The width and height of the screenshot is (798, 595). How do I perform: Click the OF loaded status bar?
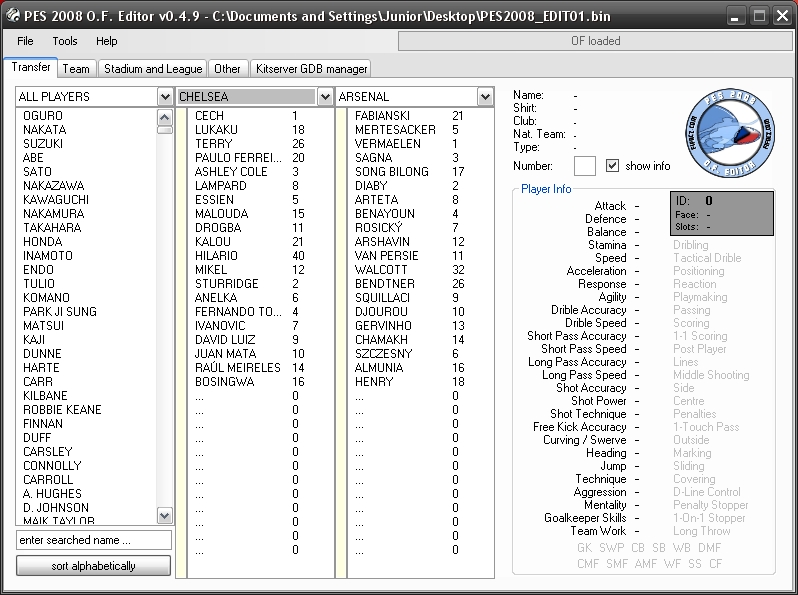click(595, 41)
